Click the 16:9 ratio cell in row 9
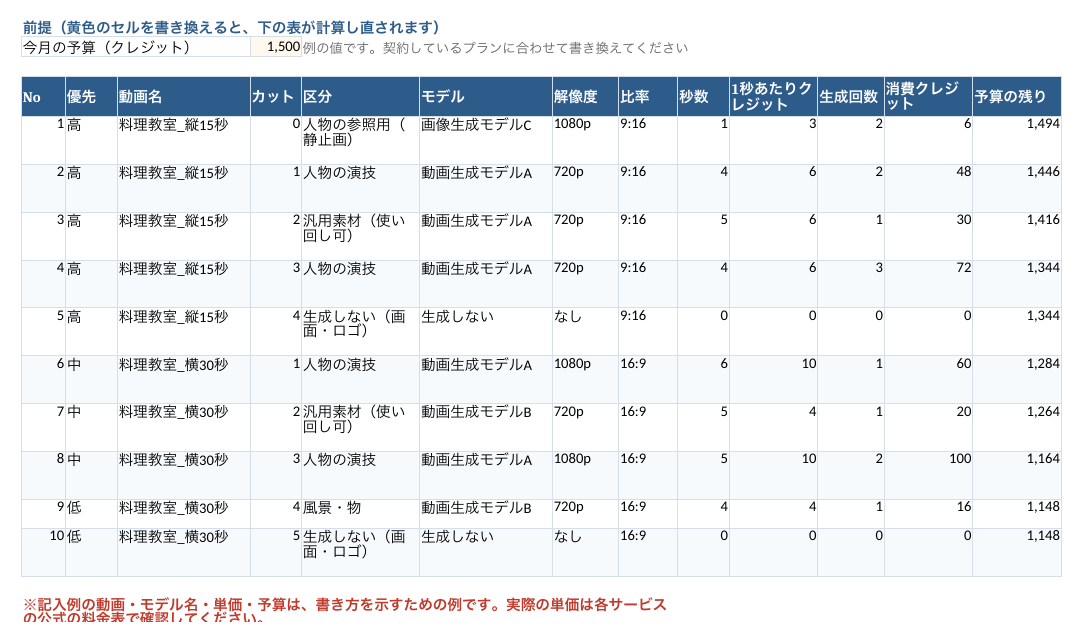Screen dimensions: 1082x642 point(648,514)
